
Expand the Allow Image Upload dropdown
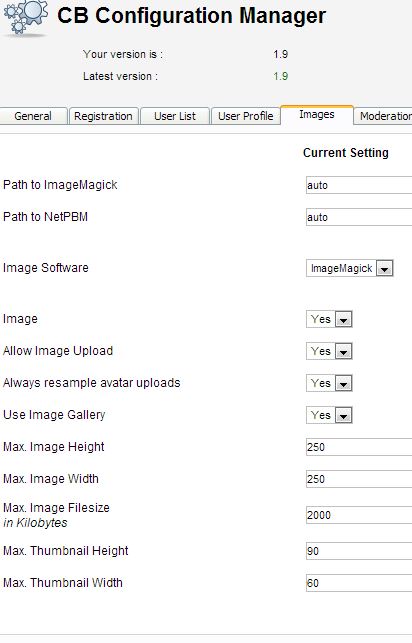[329, 351]
